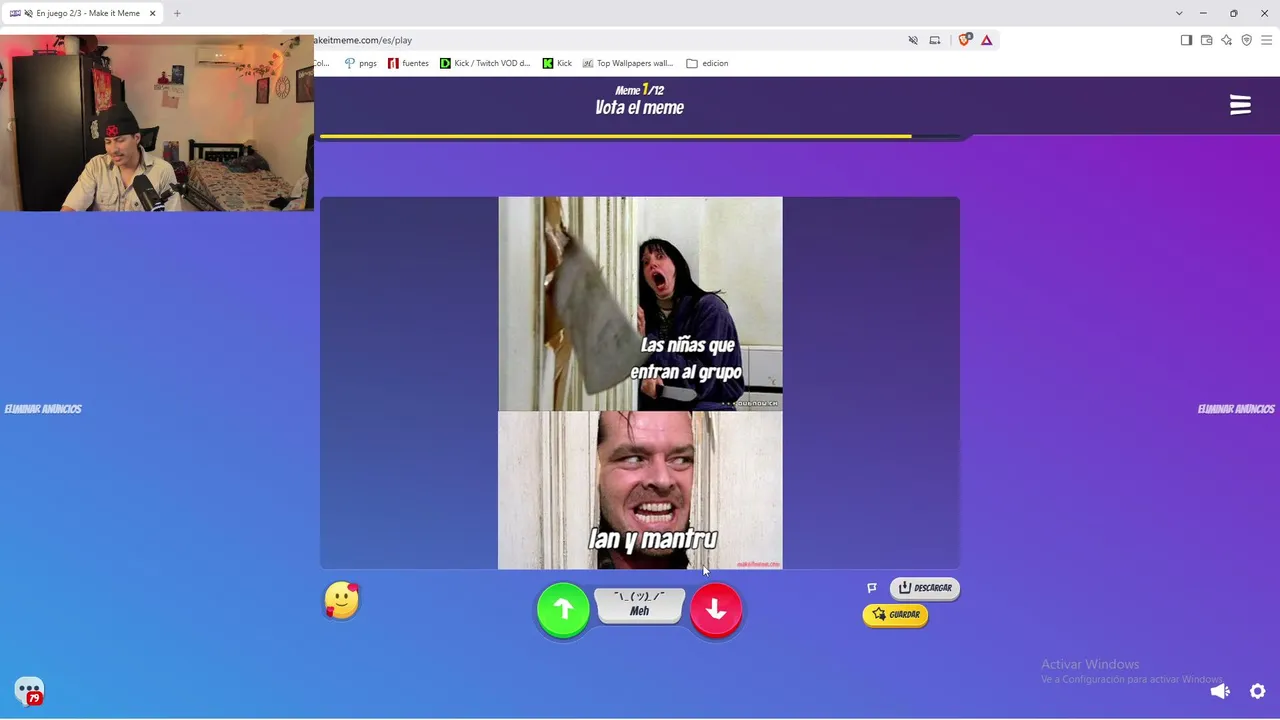The height and width of the screenshot is (720, 1280).
Task: Click the cast-screen icon in address bar
Action: pos(935,40)
